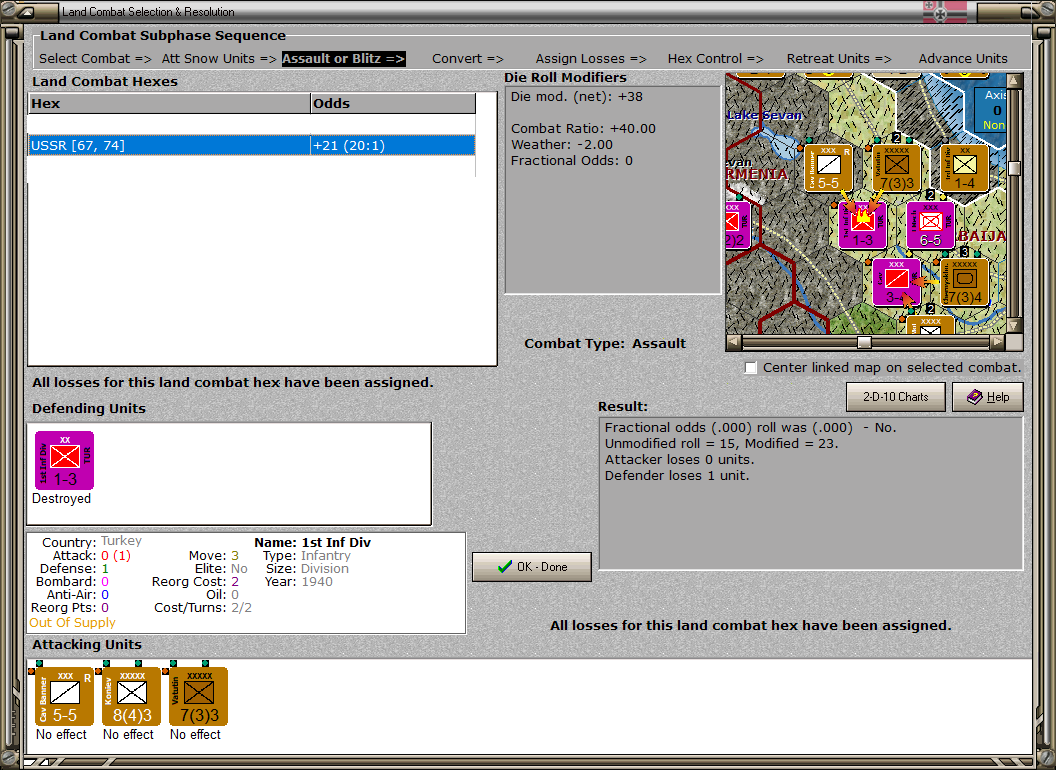Image resolution: width=1056 pixels, height=770 pixels.
Task: Click the map's vertical scrollbar thumb
Action: [1014, 168]
